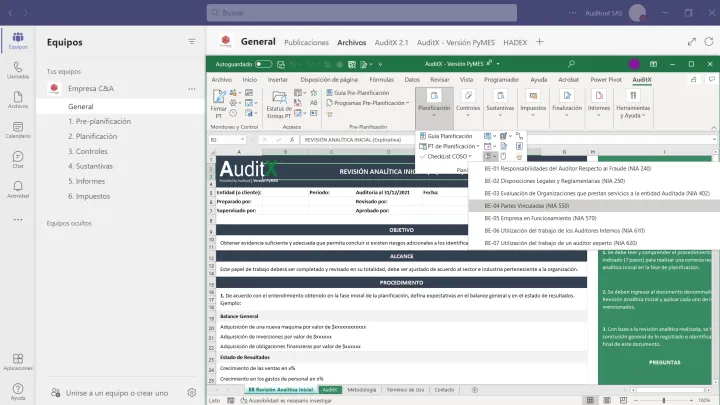Open Actividad bell in the sidebar
Screen dimensions: 720x405
[x=18, y=189]
